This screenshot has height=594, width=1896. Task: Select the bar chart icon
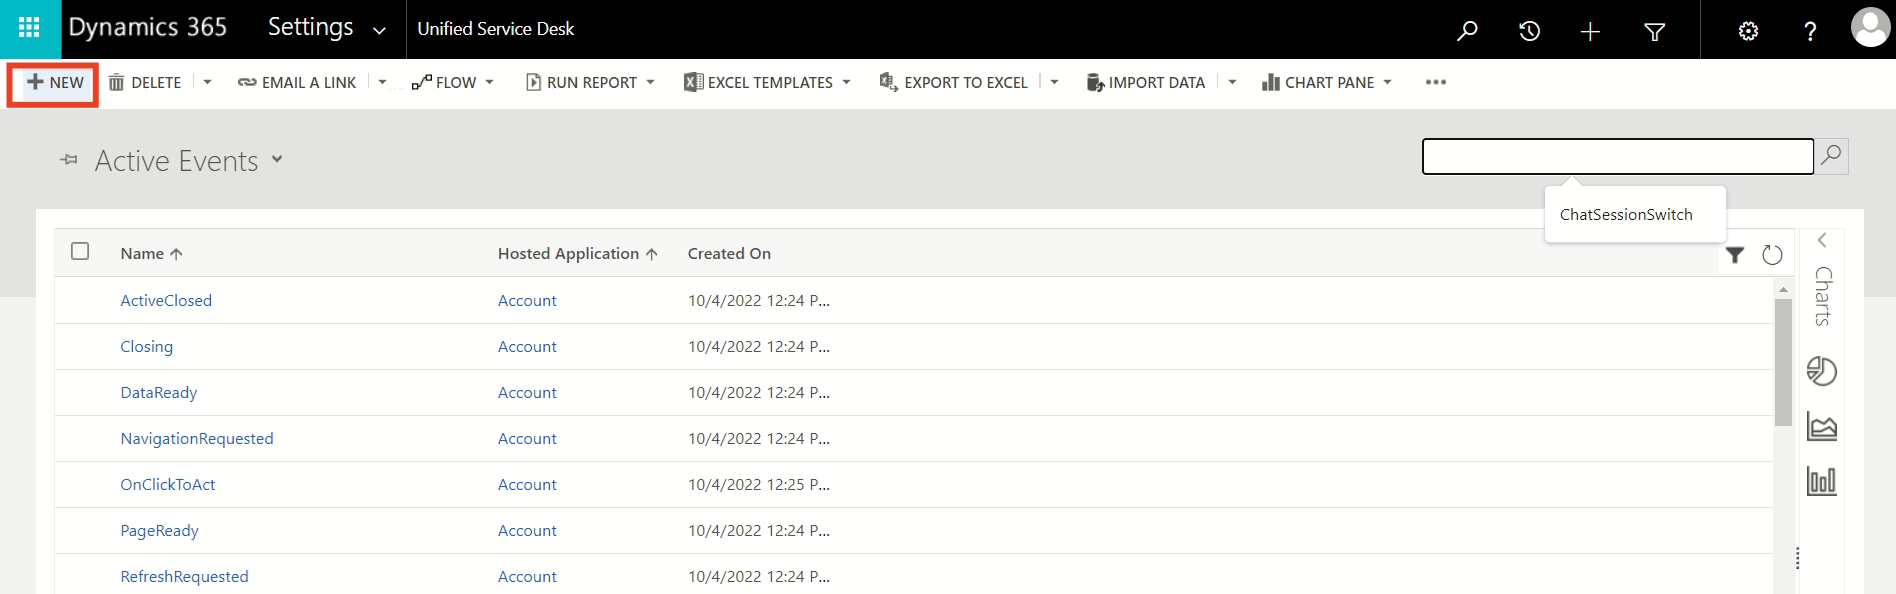[x=1822, y=480]
